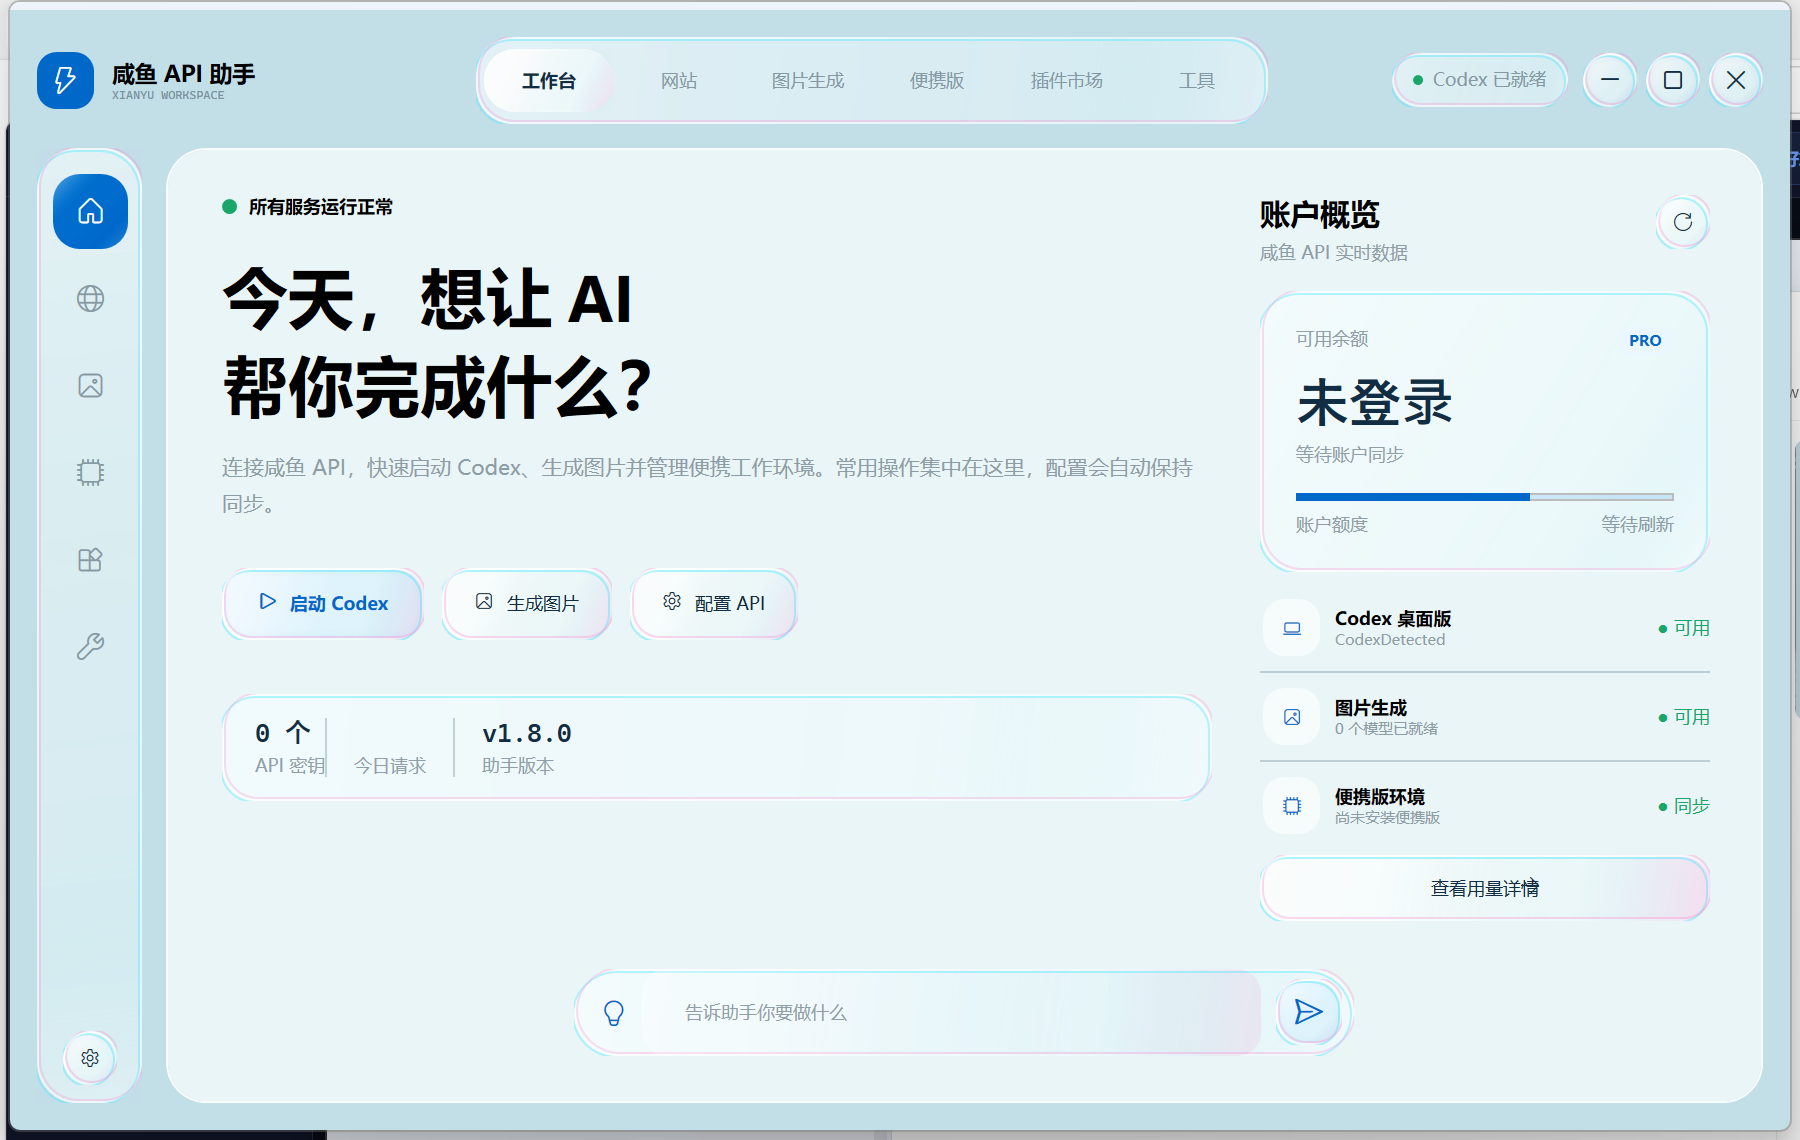The height and width of the screenshot is (1140, 1800).
Task: Click the Codex 已就绪 status pill
Action: pos(1480,80)
